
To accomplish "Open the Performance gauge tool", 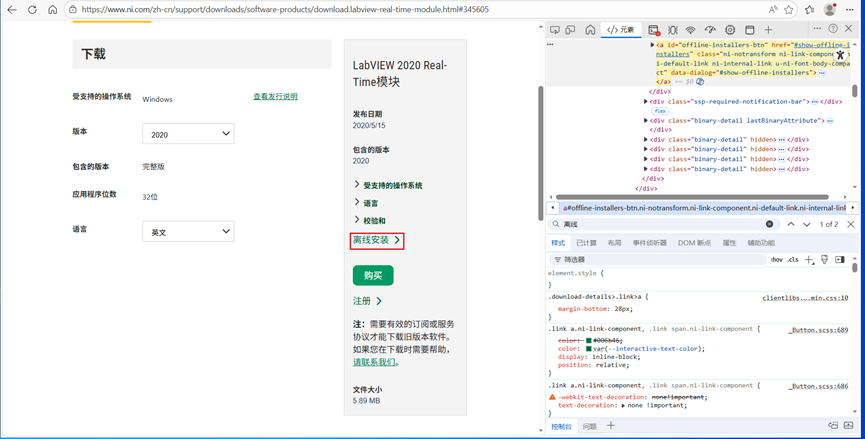I will (x=711, y=30).
